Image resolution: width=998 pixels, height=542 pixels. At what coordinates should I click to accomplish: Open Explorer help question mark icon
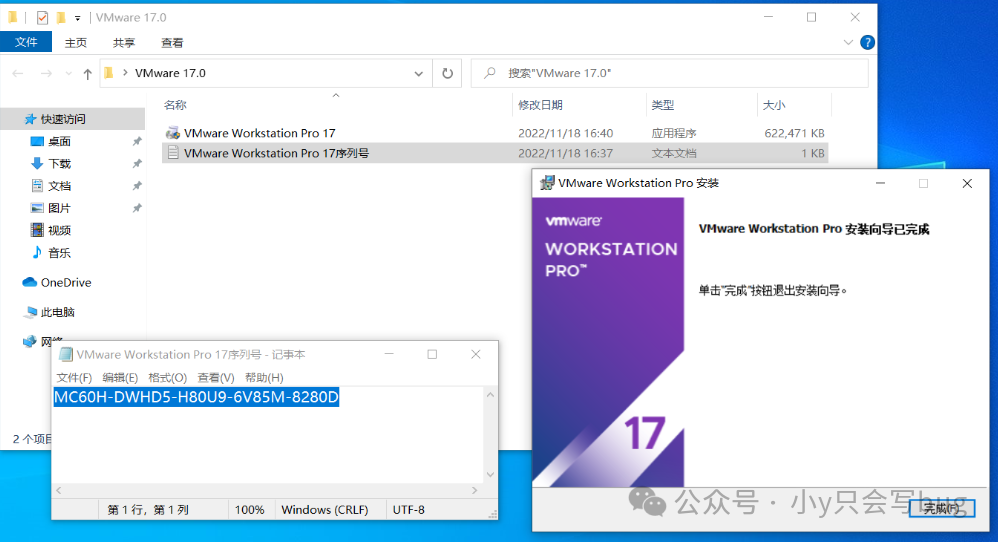pos(867,43)
